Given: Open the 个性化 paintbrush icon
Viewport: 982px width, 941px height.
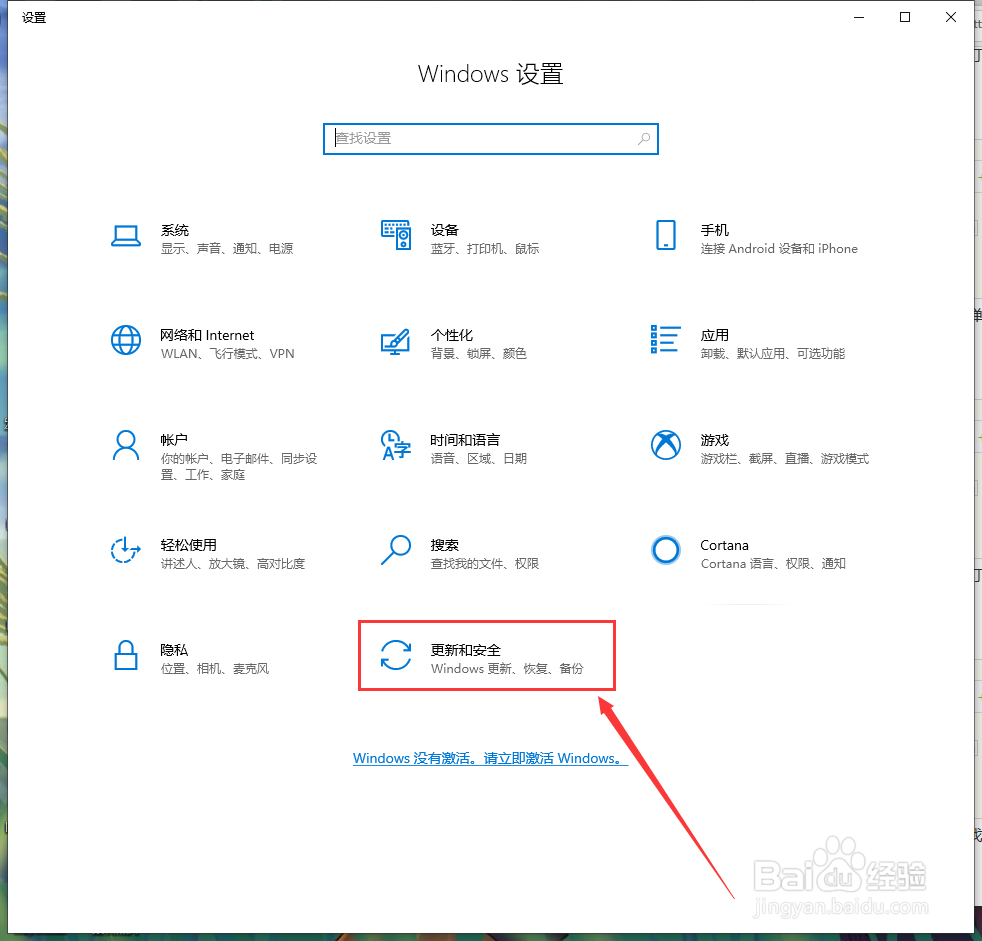Looking at the screenshot, I should point(396,341).
